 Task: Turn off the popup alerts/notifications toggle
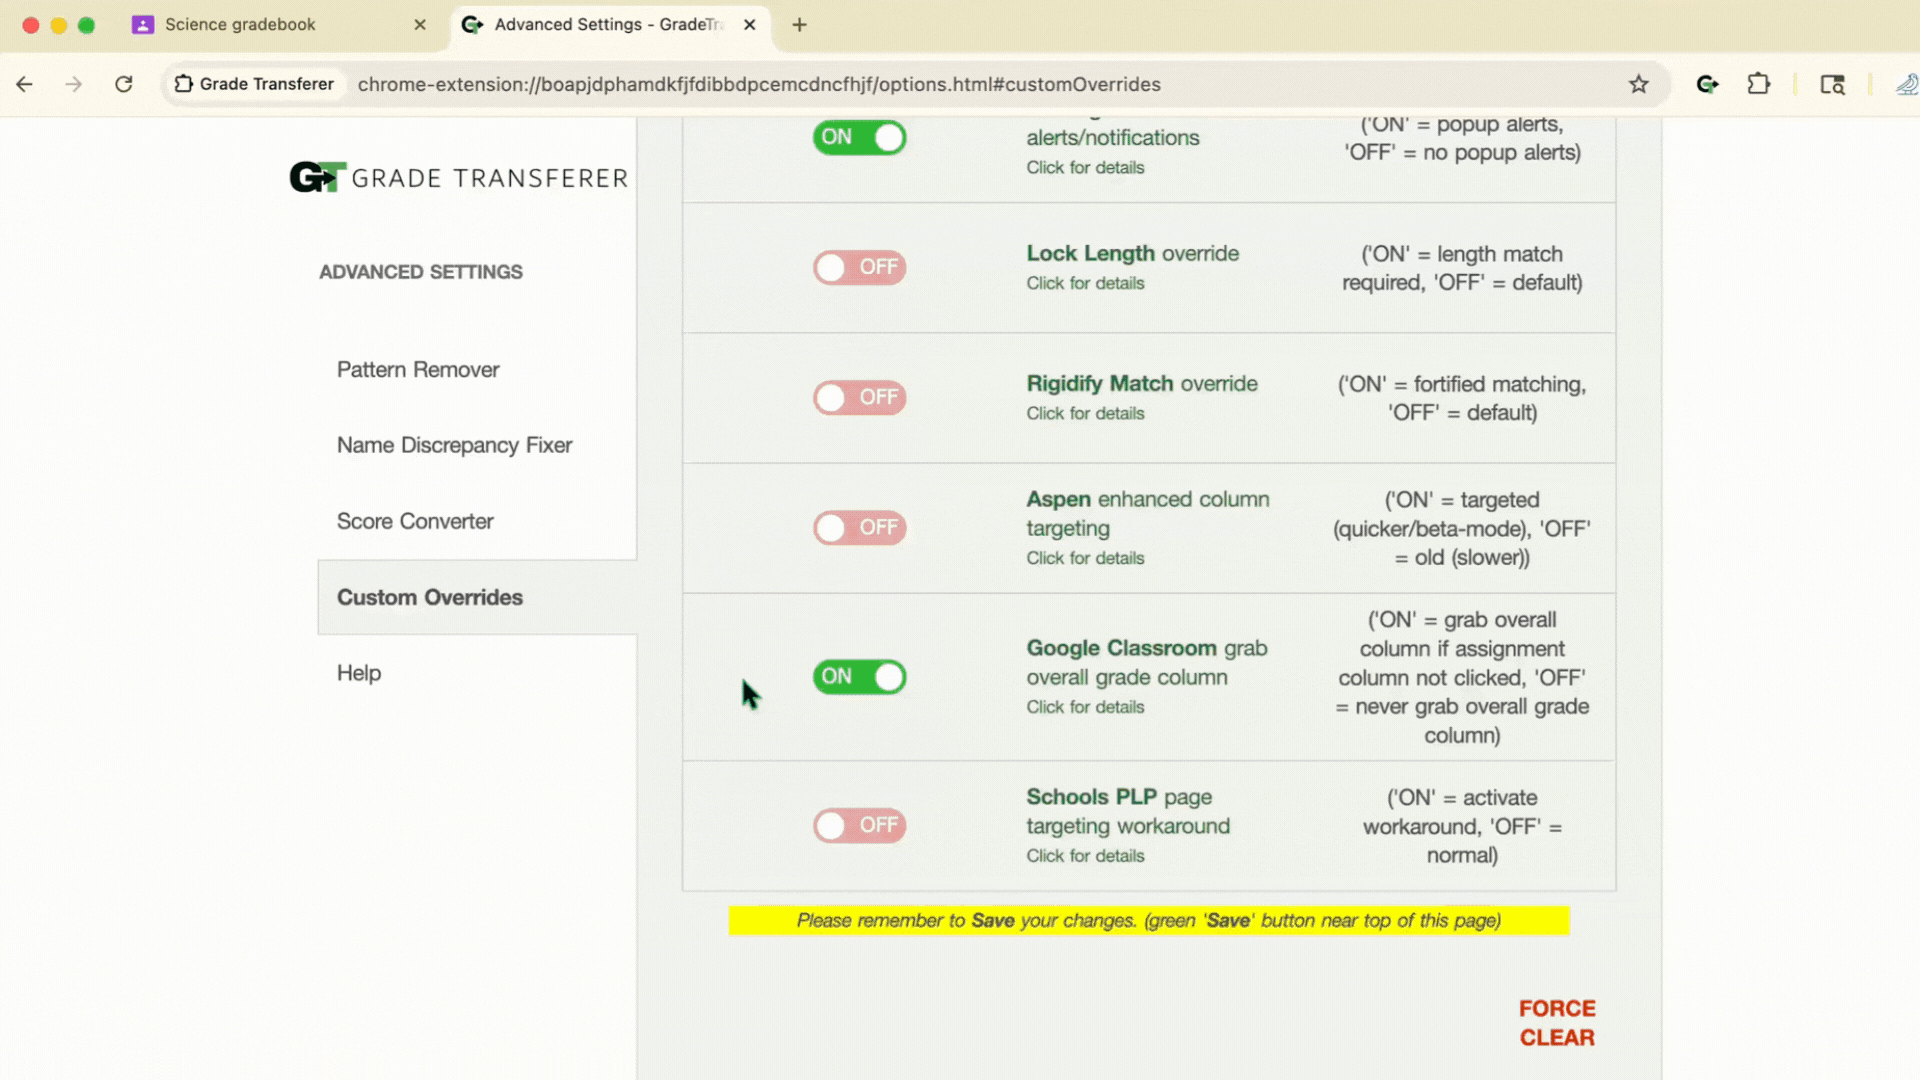point(859,137)
